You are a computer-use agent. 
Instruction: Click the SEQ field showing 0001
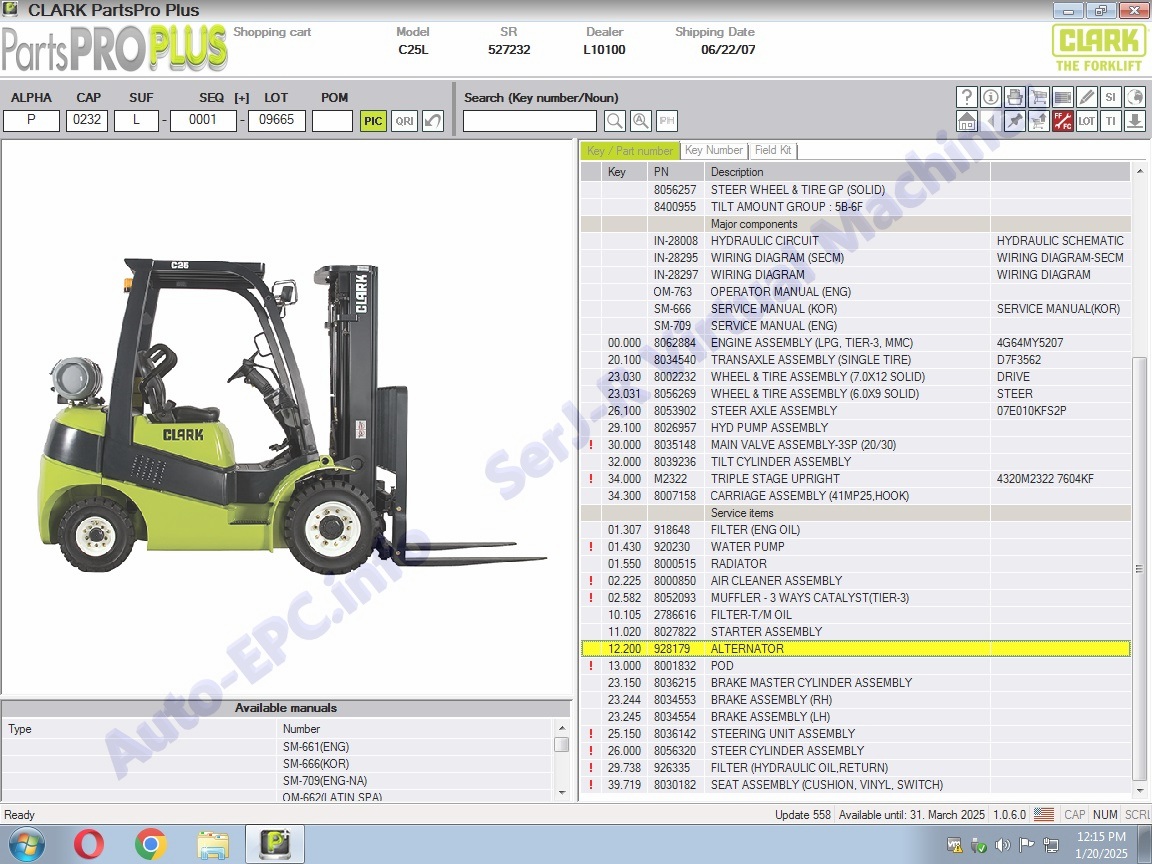coord(203,120)
